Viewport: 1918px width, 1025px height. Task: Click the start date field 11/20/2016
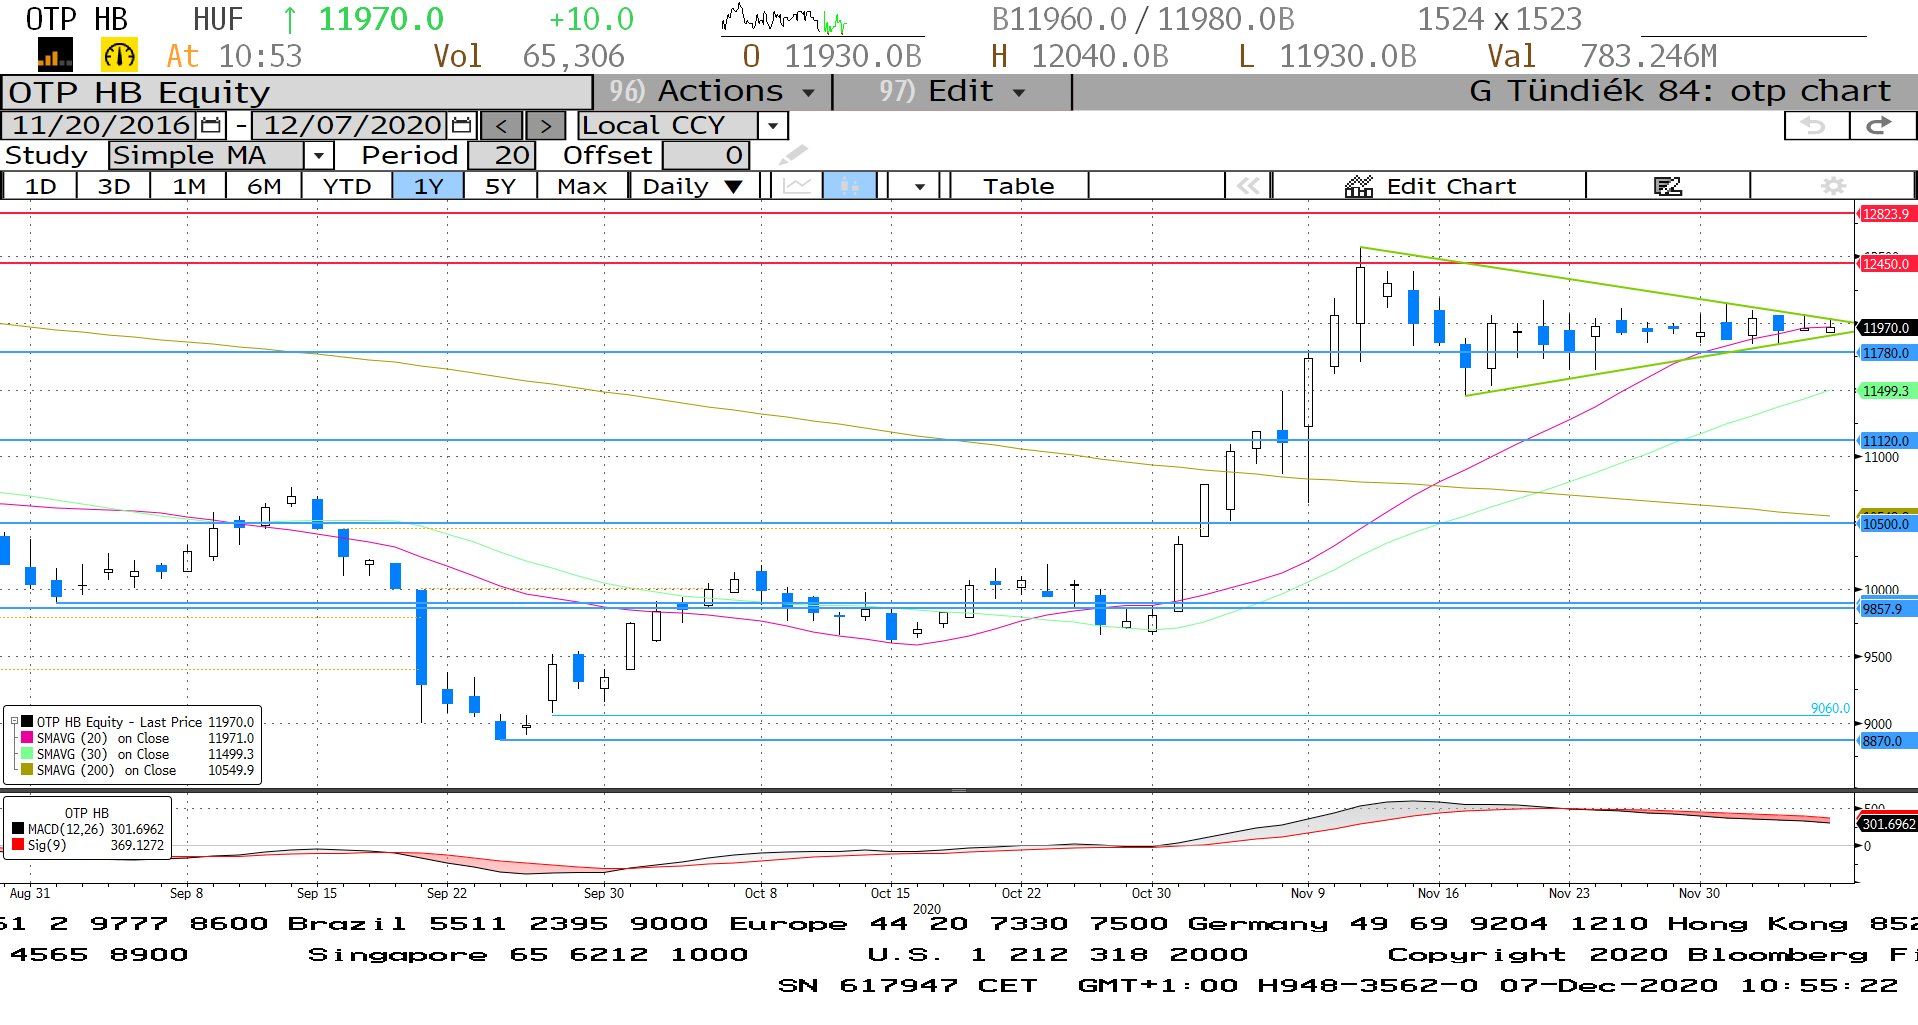(x=100, y=125)
